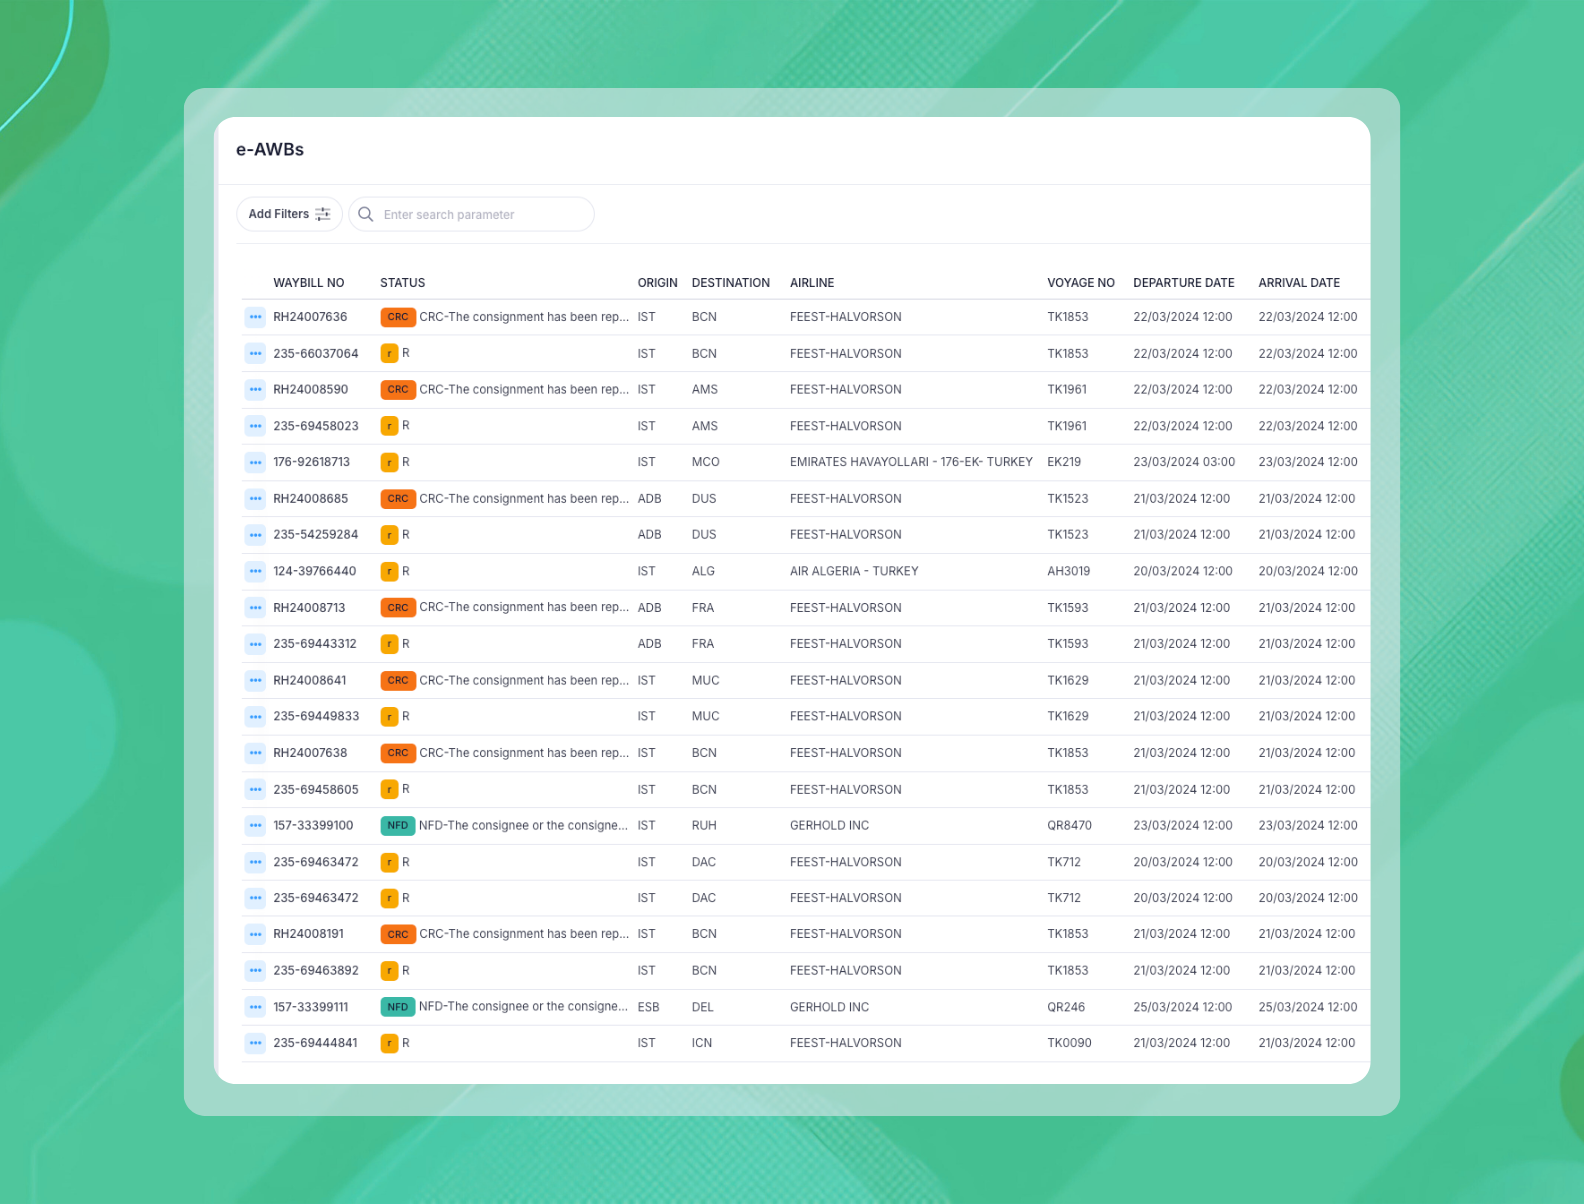The width and height of the screenshot is (1584, 1204).
Task: Select waybill number 124-39766440
Action: click(x=315, y=572)
